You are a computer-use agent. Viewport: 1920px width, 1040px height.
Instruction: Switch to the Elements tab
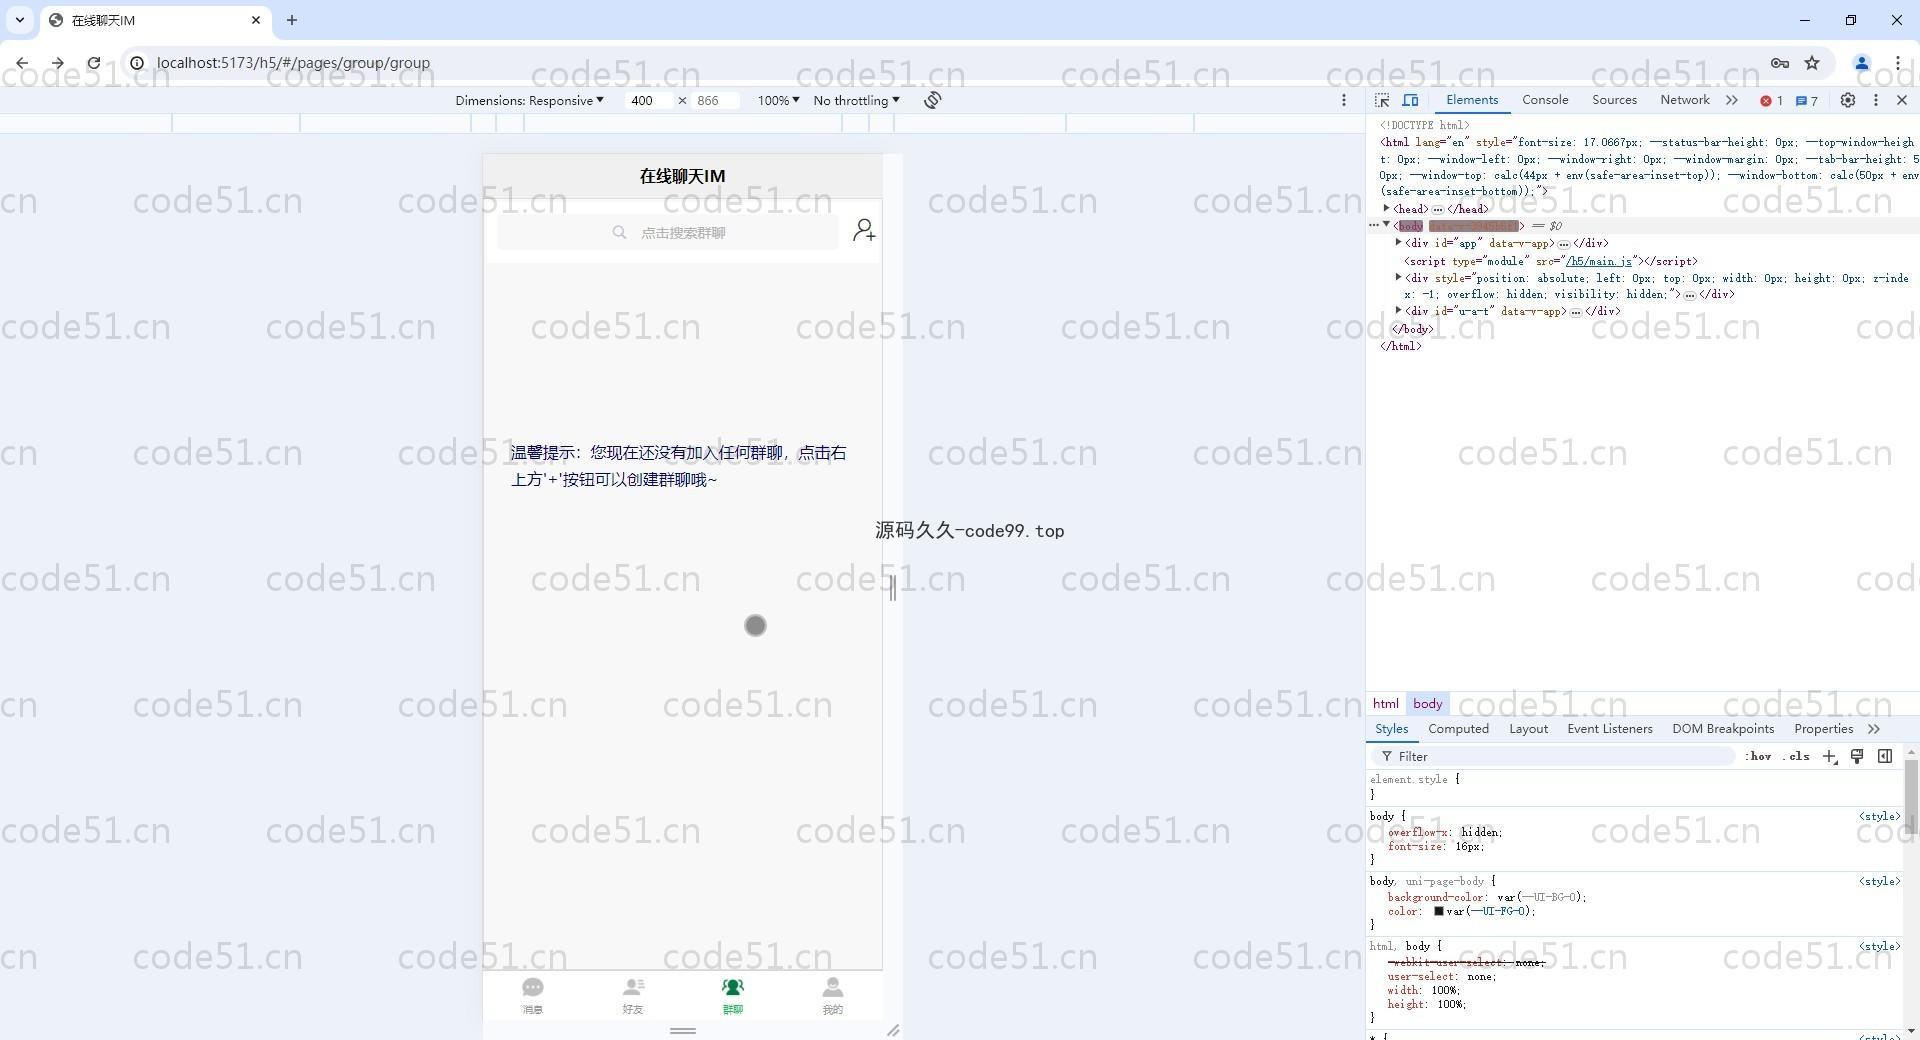coord(1472,100)
